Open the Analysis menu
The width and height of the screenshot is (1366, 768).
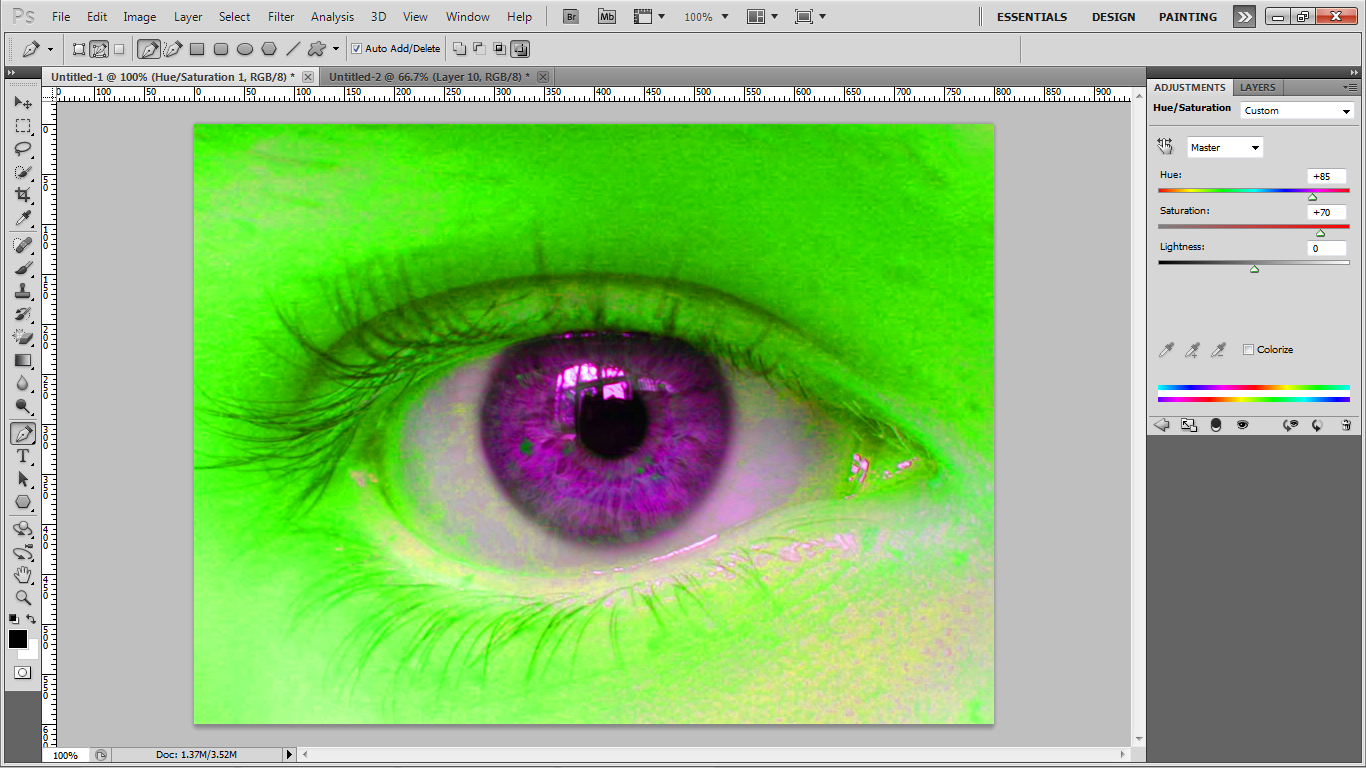pos(333,16)
